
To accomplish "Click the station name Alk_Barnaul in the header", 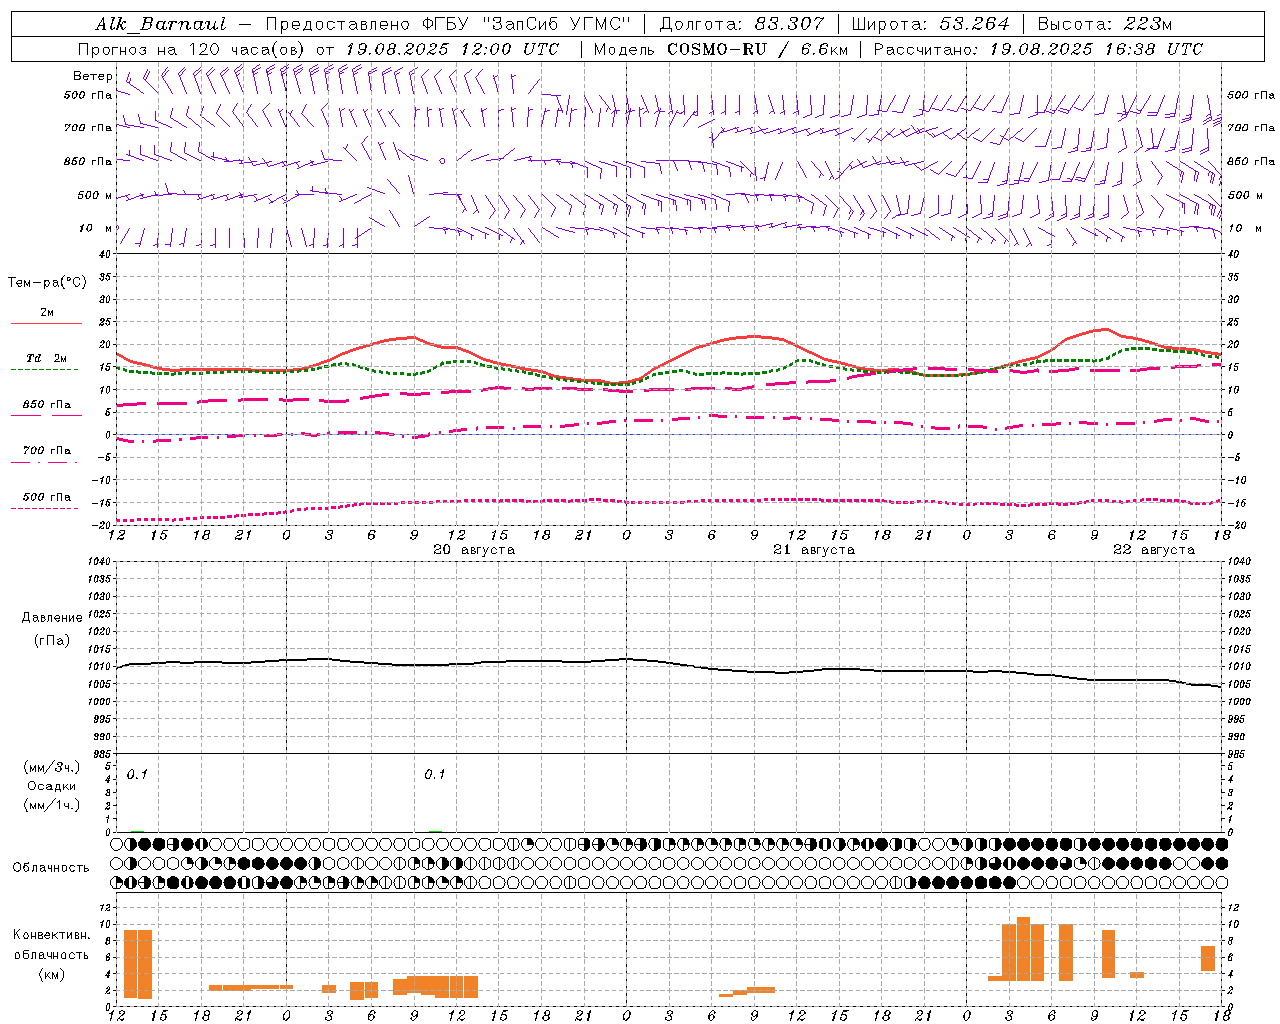I will (x=161, y=24).
